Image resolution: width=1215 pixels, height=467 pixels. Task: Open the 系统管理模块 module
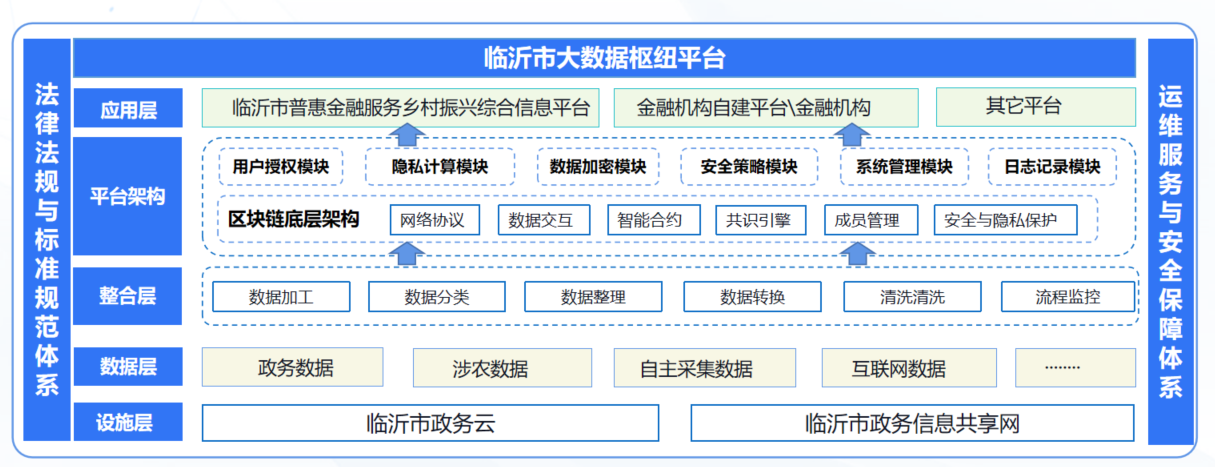point(904,167)
